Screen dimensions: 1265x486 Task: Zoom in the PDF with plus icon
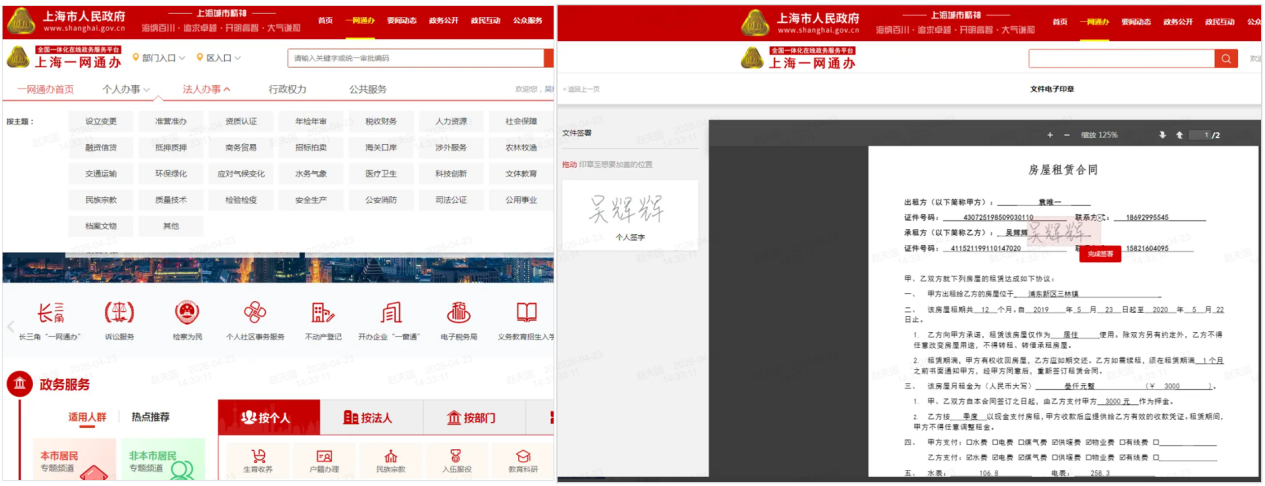pos(1050,135)
